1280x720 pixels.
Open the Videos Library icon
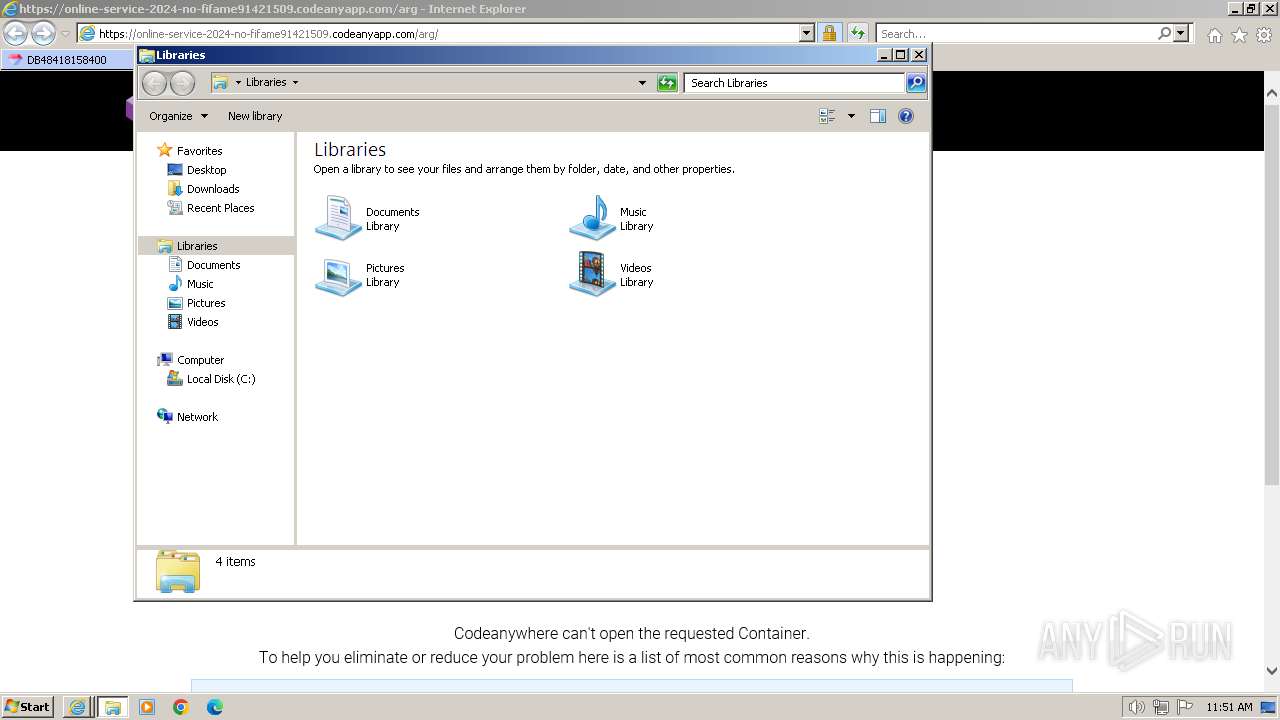pyautogui.click(x=592, y=274)
